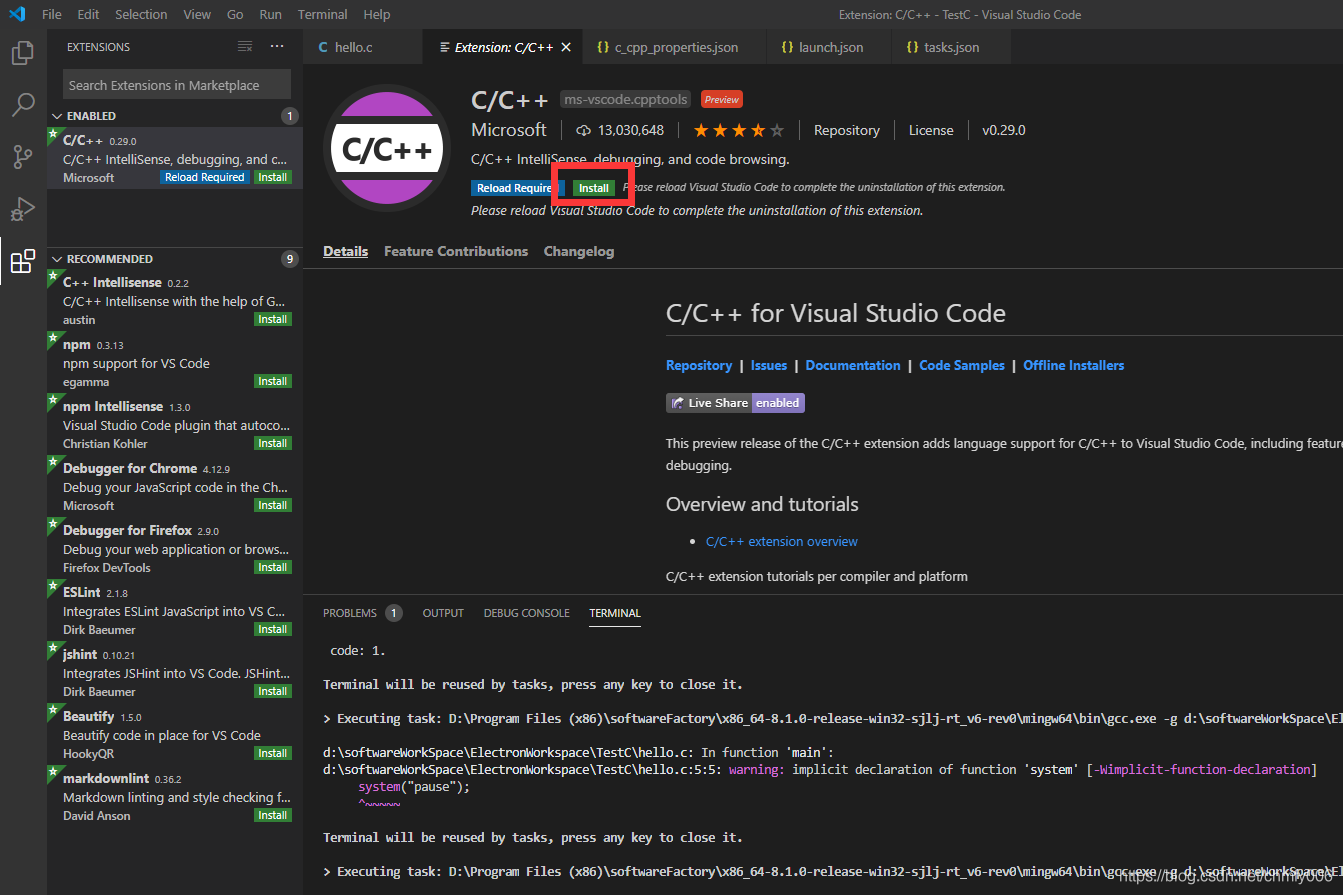This screenshot has height=895, width=1343.
Task: Install the Debugger for Firefox extension
Action: 273,568
